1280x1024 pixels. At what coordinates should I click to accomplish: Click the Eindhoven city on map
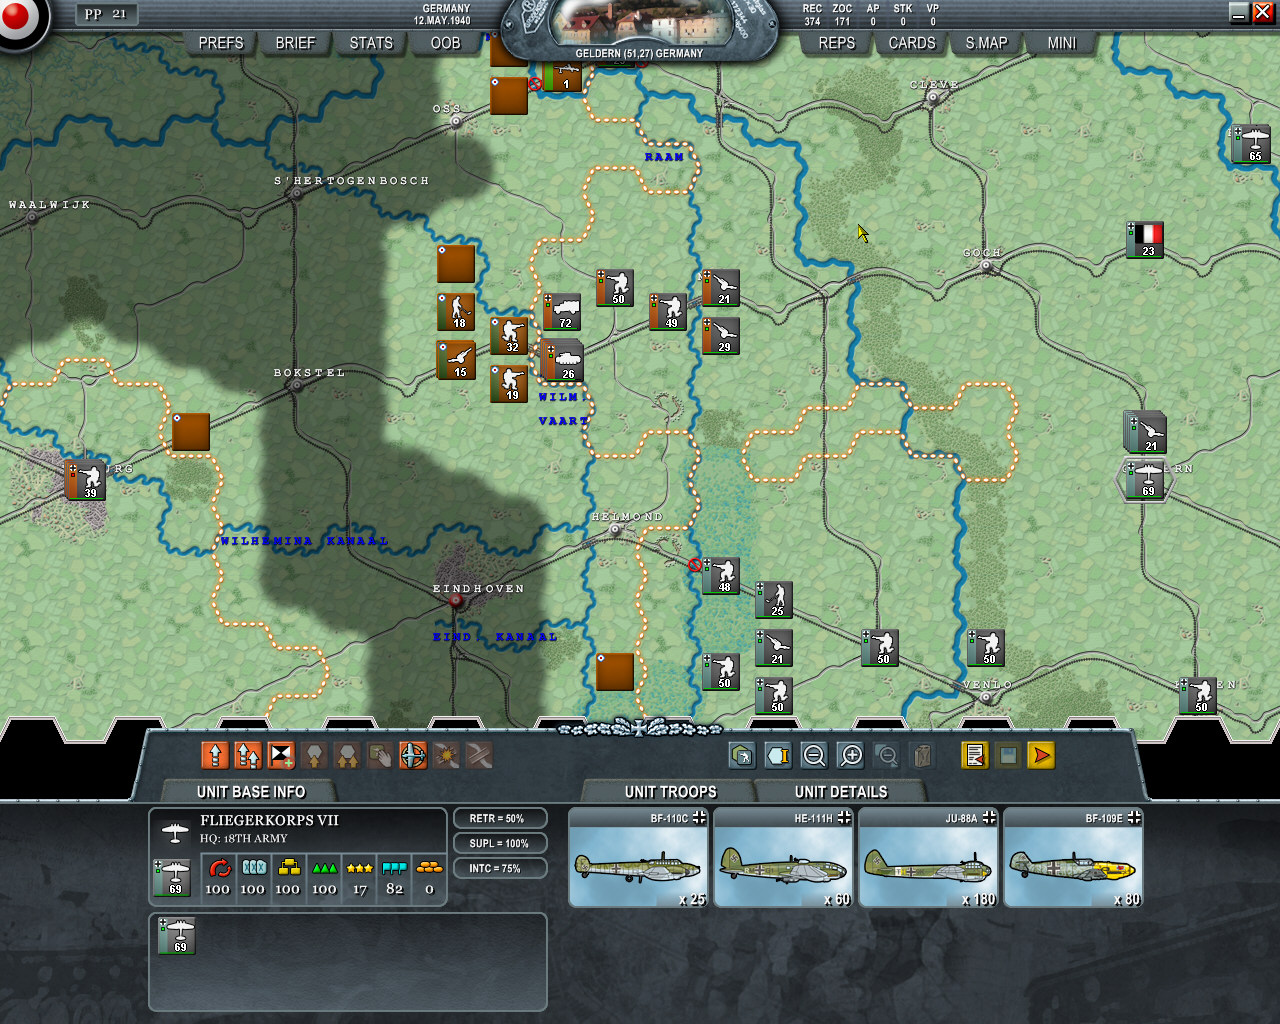point(456,600)
